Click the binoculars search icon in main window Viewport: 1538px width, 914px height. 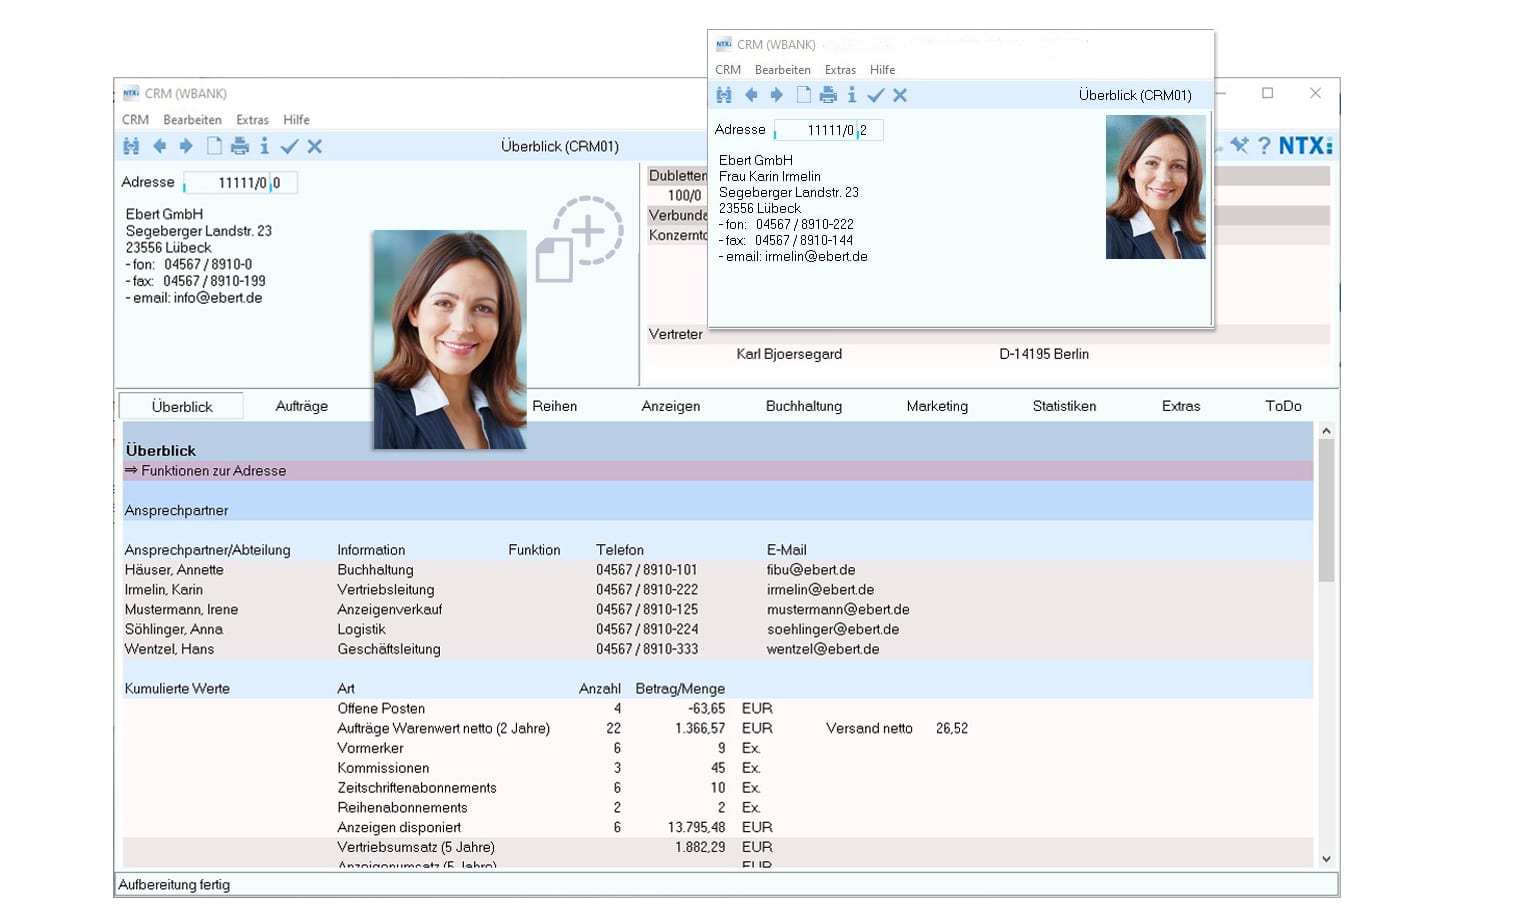pyautogui.click(x=131, y=146)
